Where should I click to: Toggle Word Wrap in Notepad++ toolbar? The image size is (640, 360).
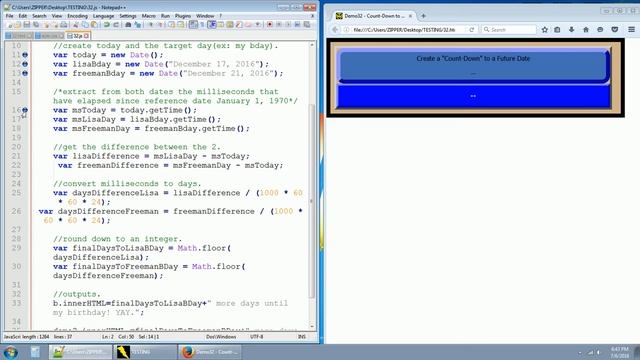click(x=193, y=25)
